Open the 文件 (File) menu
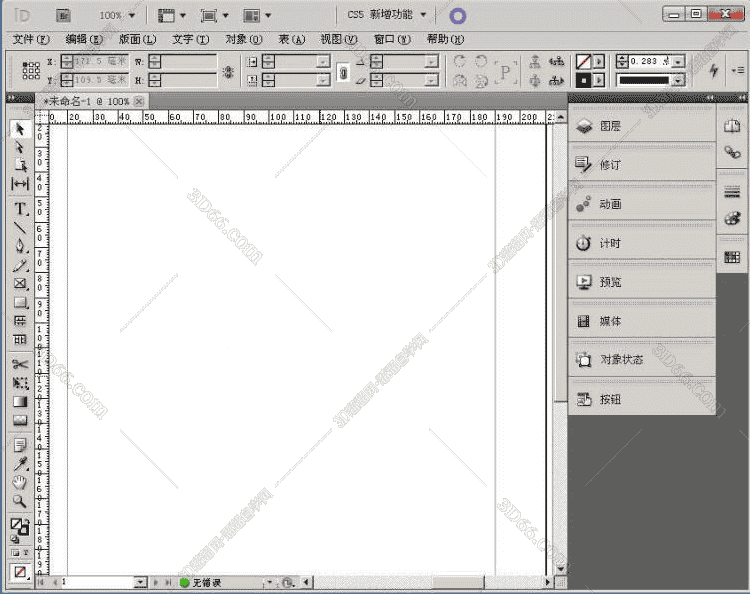Viewport: 750px width, 594px height. [31, 39]
